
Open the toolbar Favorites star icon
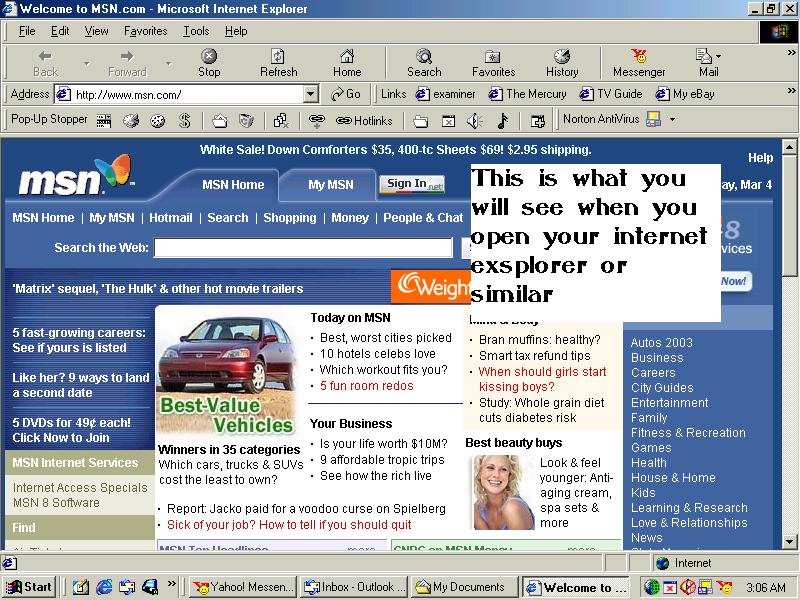(x=493, y=63)
